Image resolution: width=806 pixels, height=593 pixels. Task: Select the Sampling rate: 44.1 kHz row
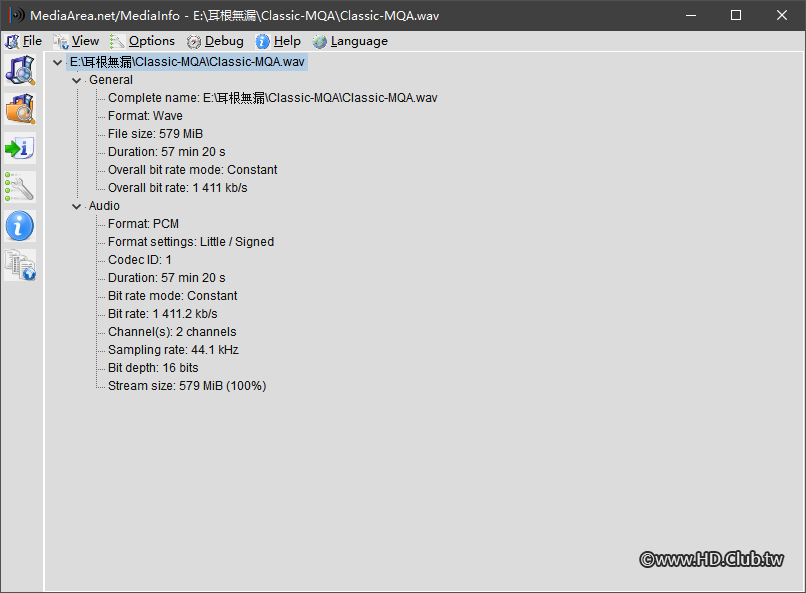[173, 350]
